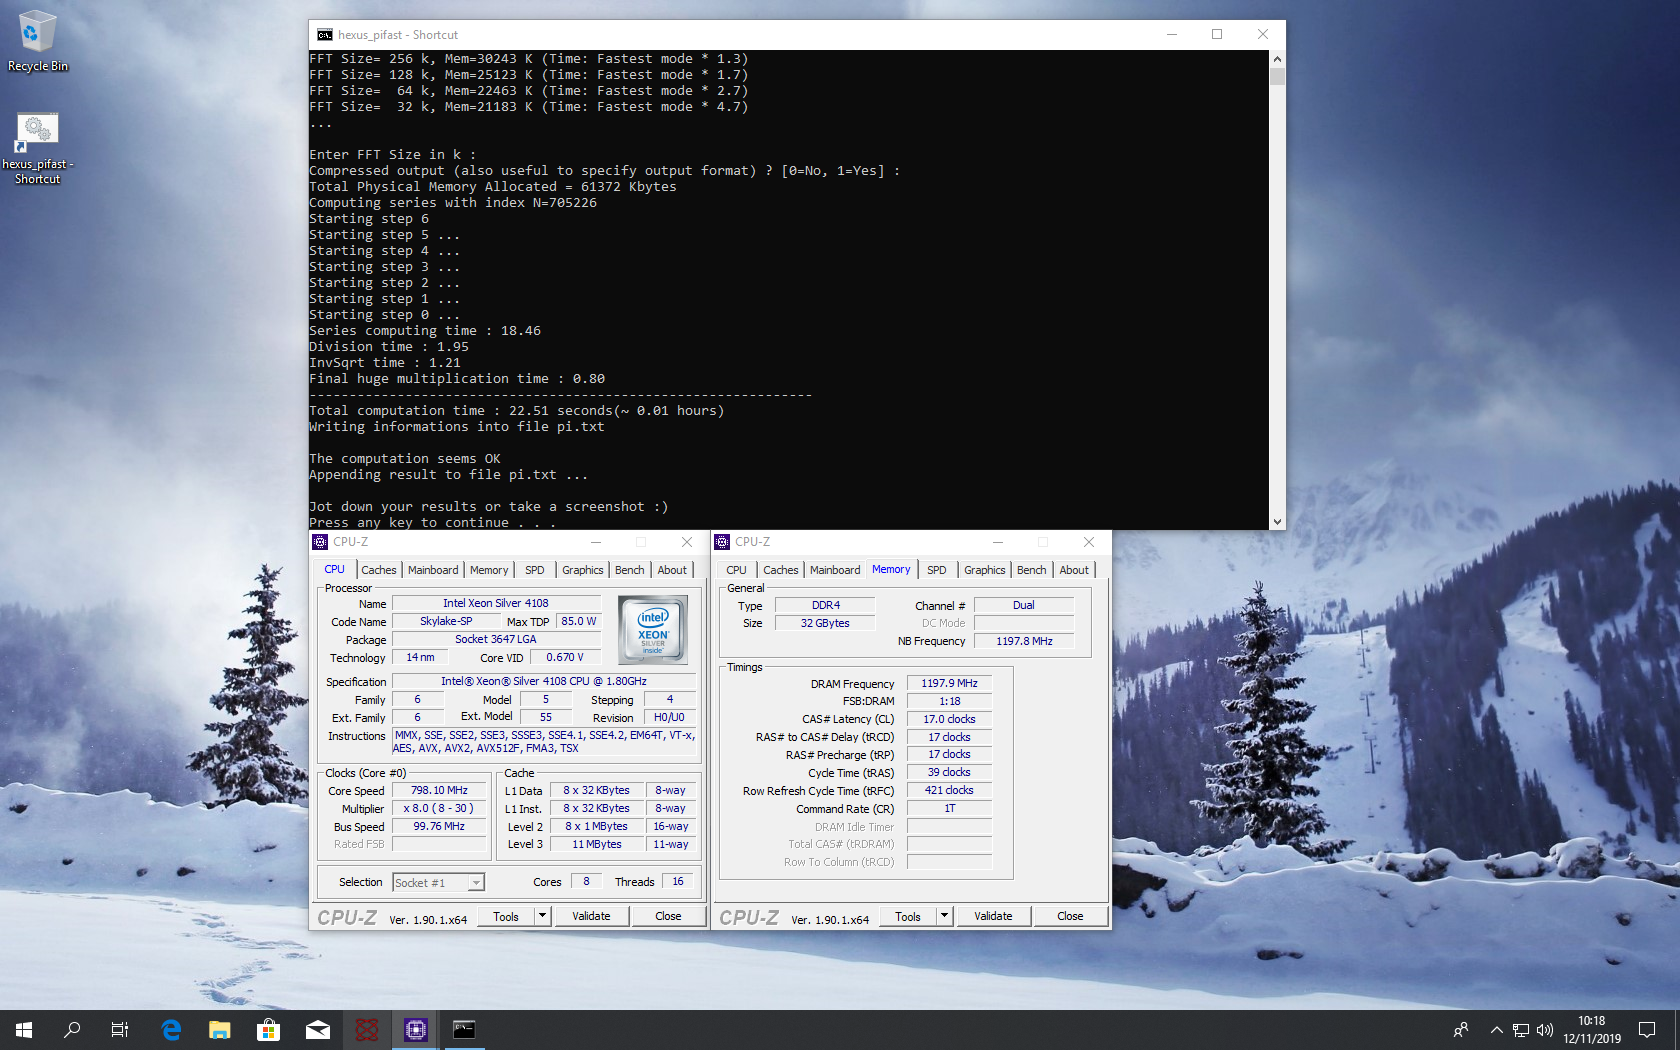The width and height of the screenshot is (1680, 1050).
Task: Click the left CPU-Z window title icon
Action: click(320, 542)
